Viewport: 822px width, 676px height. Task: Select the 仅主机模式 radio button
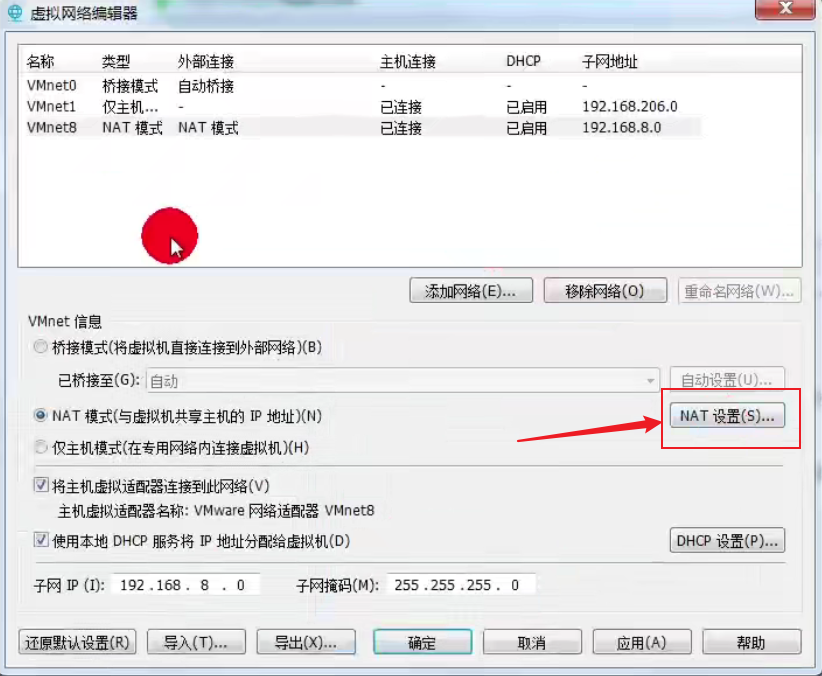[40, 447]
